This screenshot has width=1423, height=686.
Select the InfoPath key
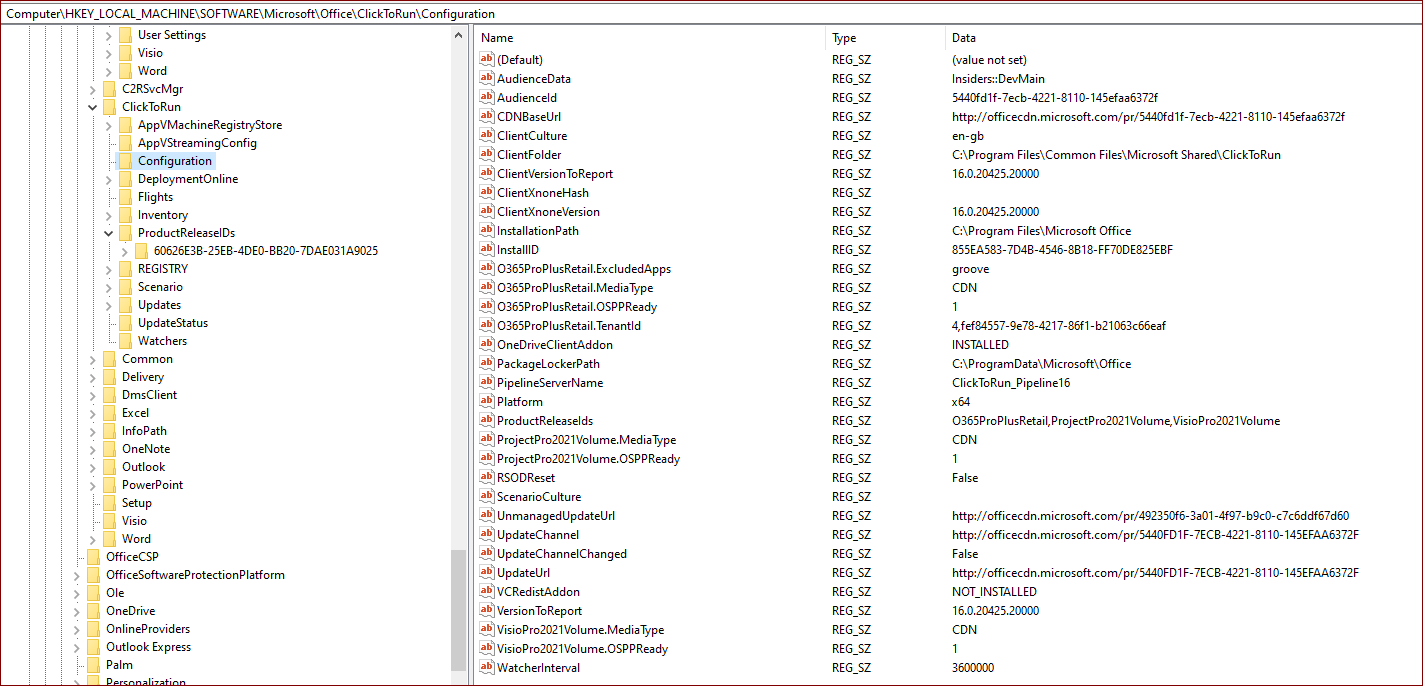144,431
